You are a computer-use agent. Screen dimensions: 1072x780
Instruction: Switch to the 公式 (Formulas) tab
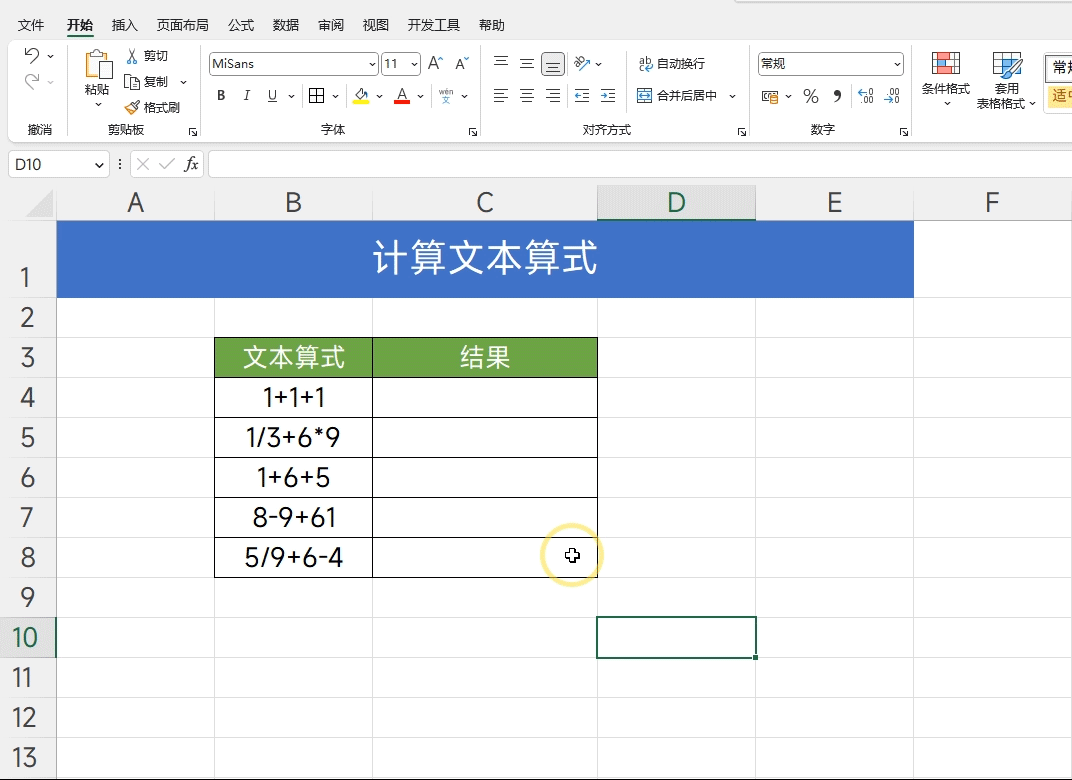click(241, 25)
